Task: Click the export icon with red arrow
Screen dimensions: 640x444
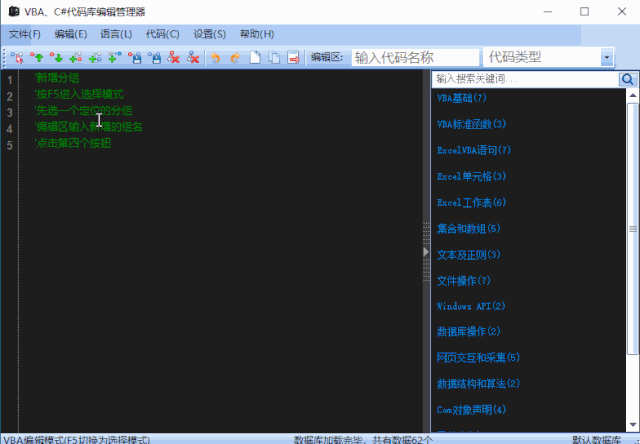Action: click(293, 58)
